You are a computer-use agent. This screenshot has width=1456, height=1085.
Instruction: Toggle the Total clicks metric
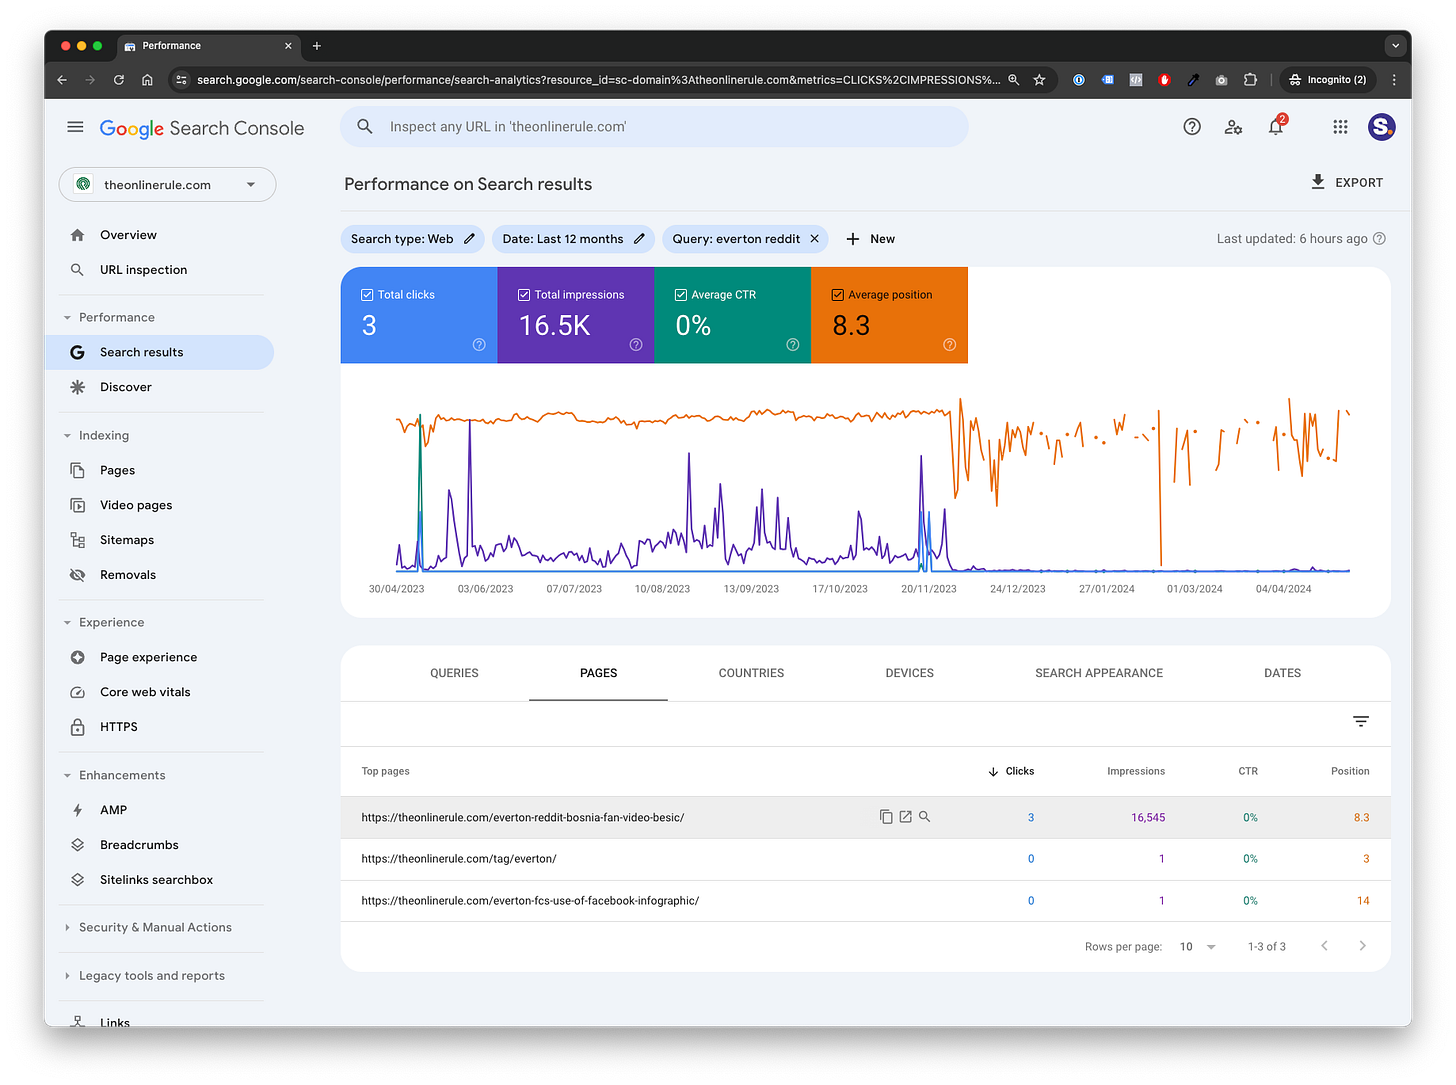[x=367, y=295]
